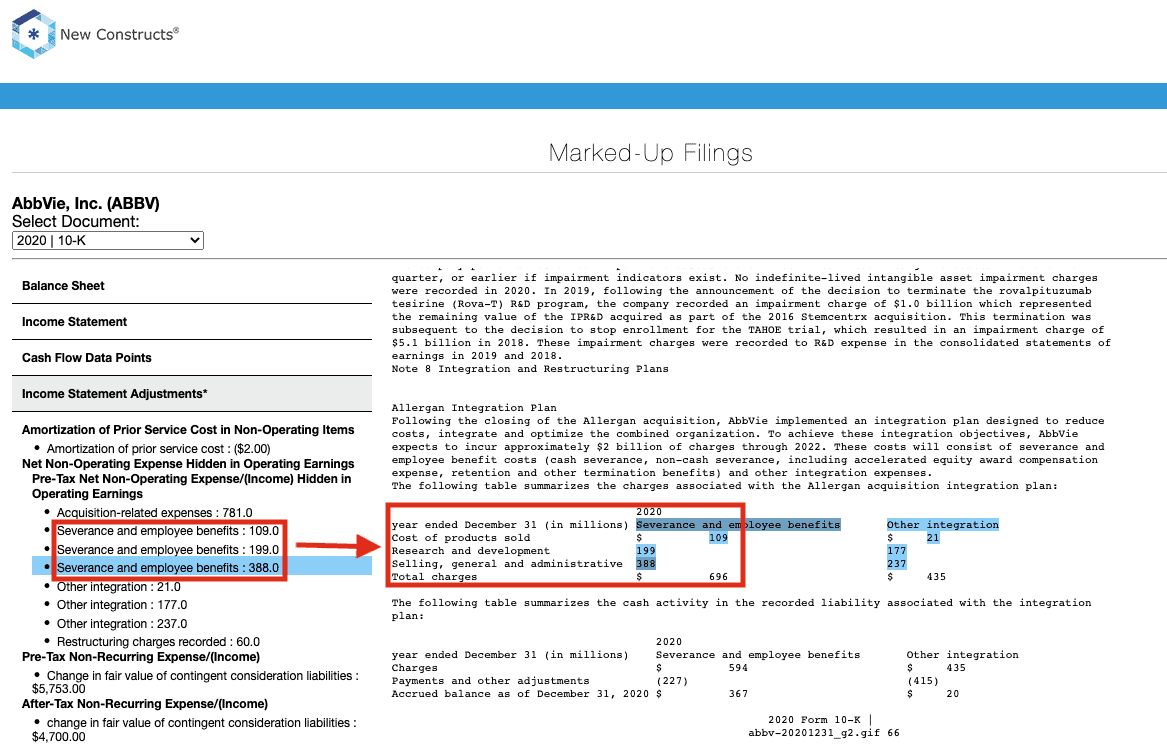Viewport: 1167px width, 754px height.
Task: Click Acquisition-related expenses : 781.0 item
Action: tap(155, 513)
